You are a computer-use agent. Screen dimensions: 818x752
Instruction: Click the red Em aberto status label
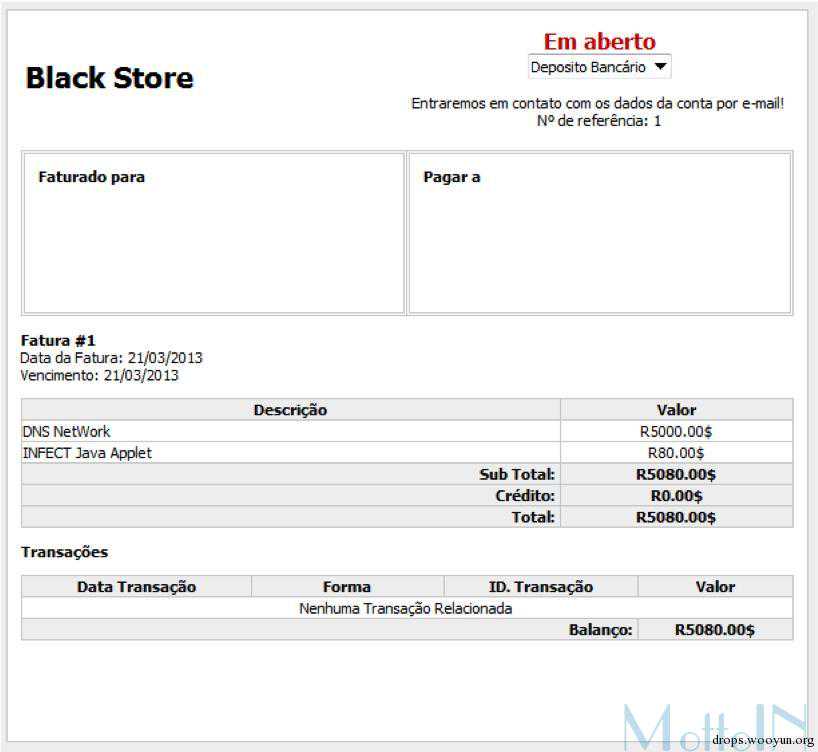599,41
